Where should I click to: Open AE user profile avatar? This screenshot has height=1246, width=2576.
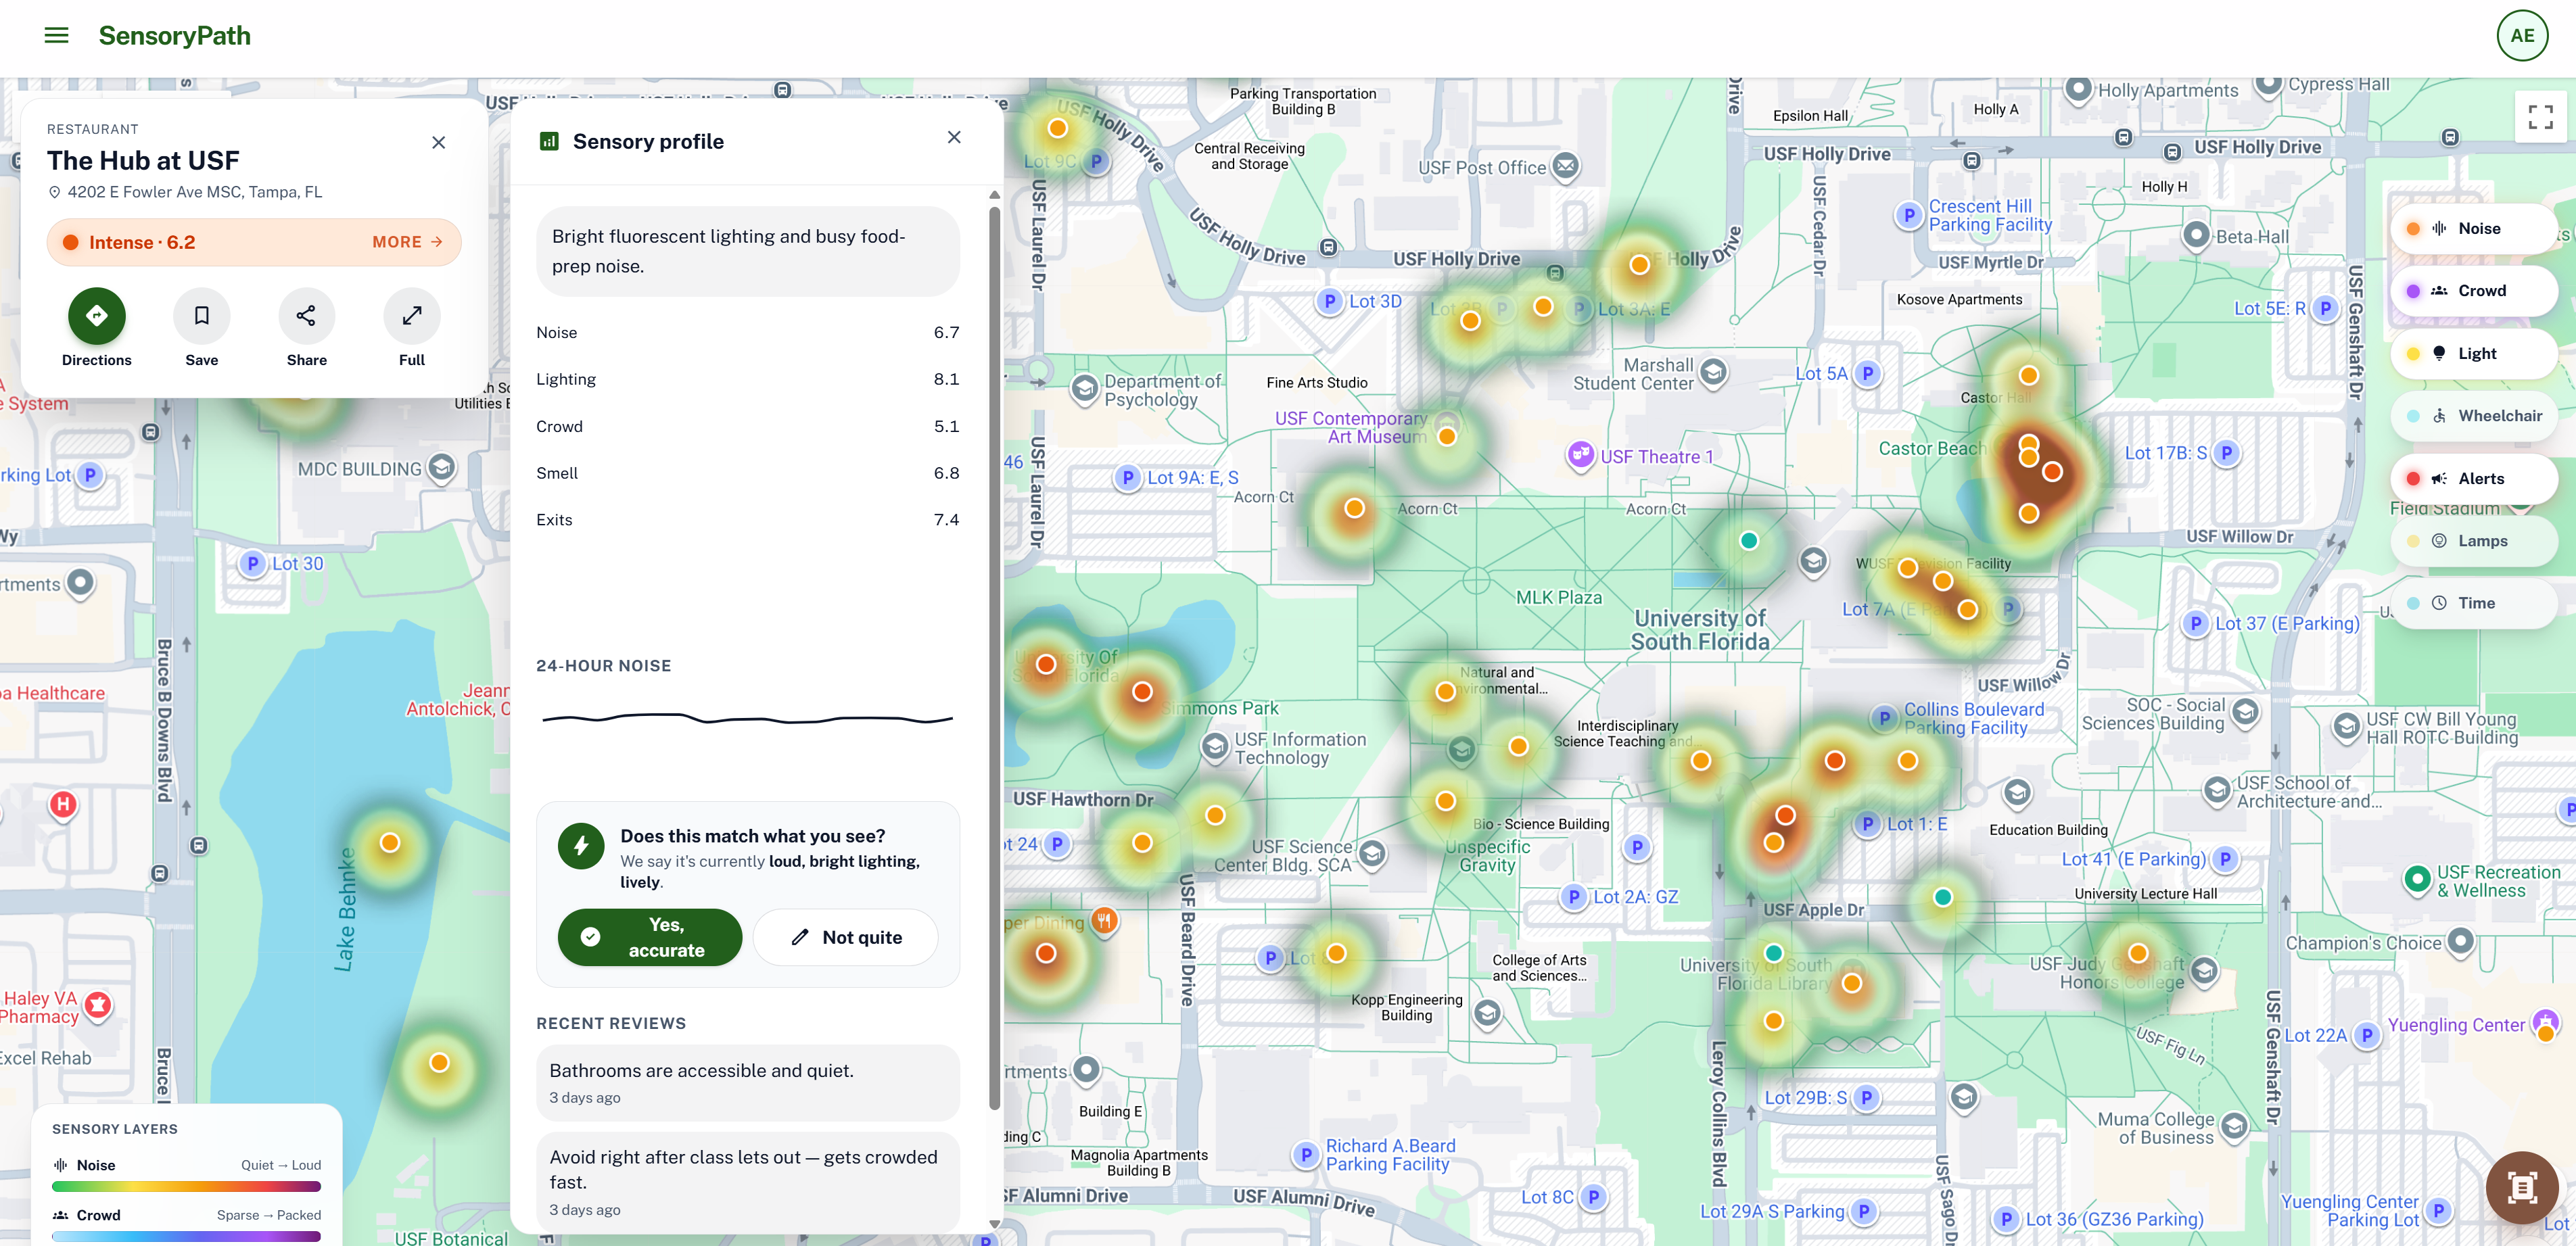click(x=2521, y=36)
